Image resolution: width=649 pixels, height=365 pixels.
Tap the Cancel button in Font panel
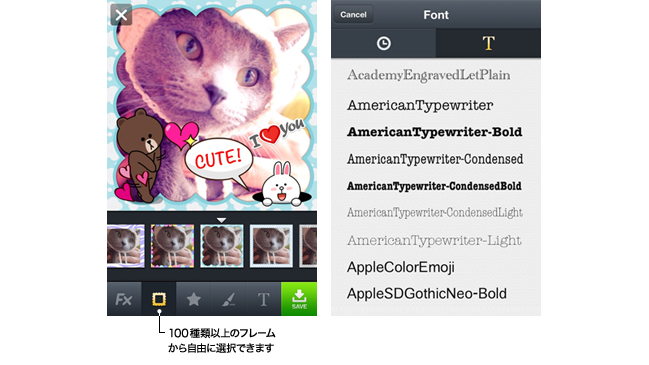(353, 14)
